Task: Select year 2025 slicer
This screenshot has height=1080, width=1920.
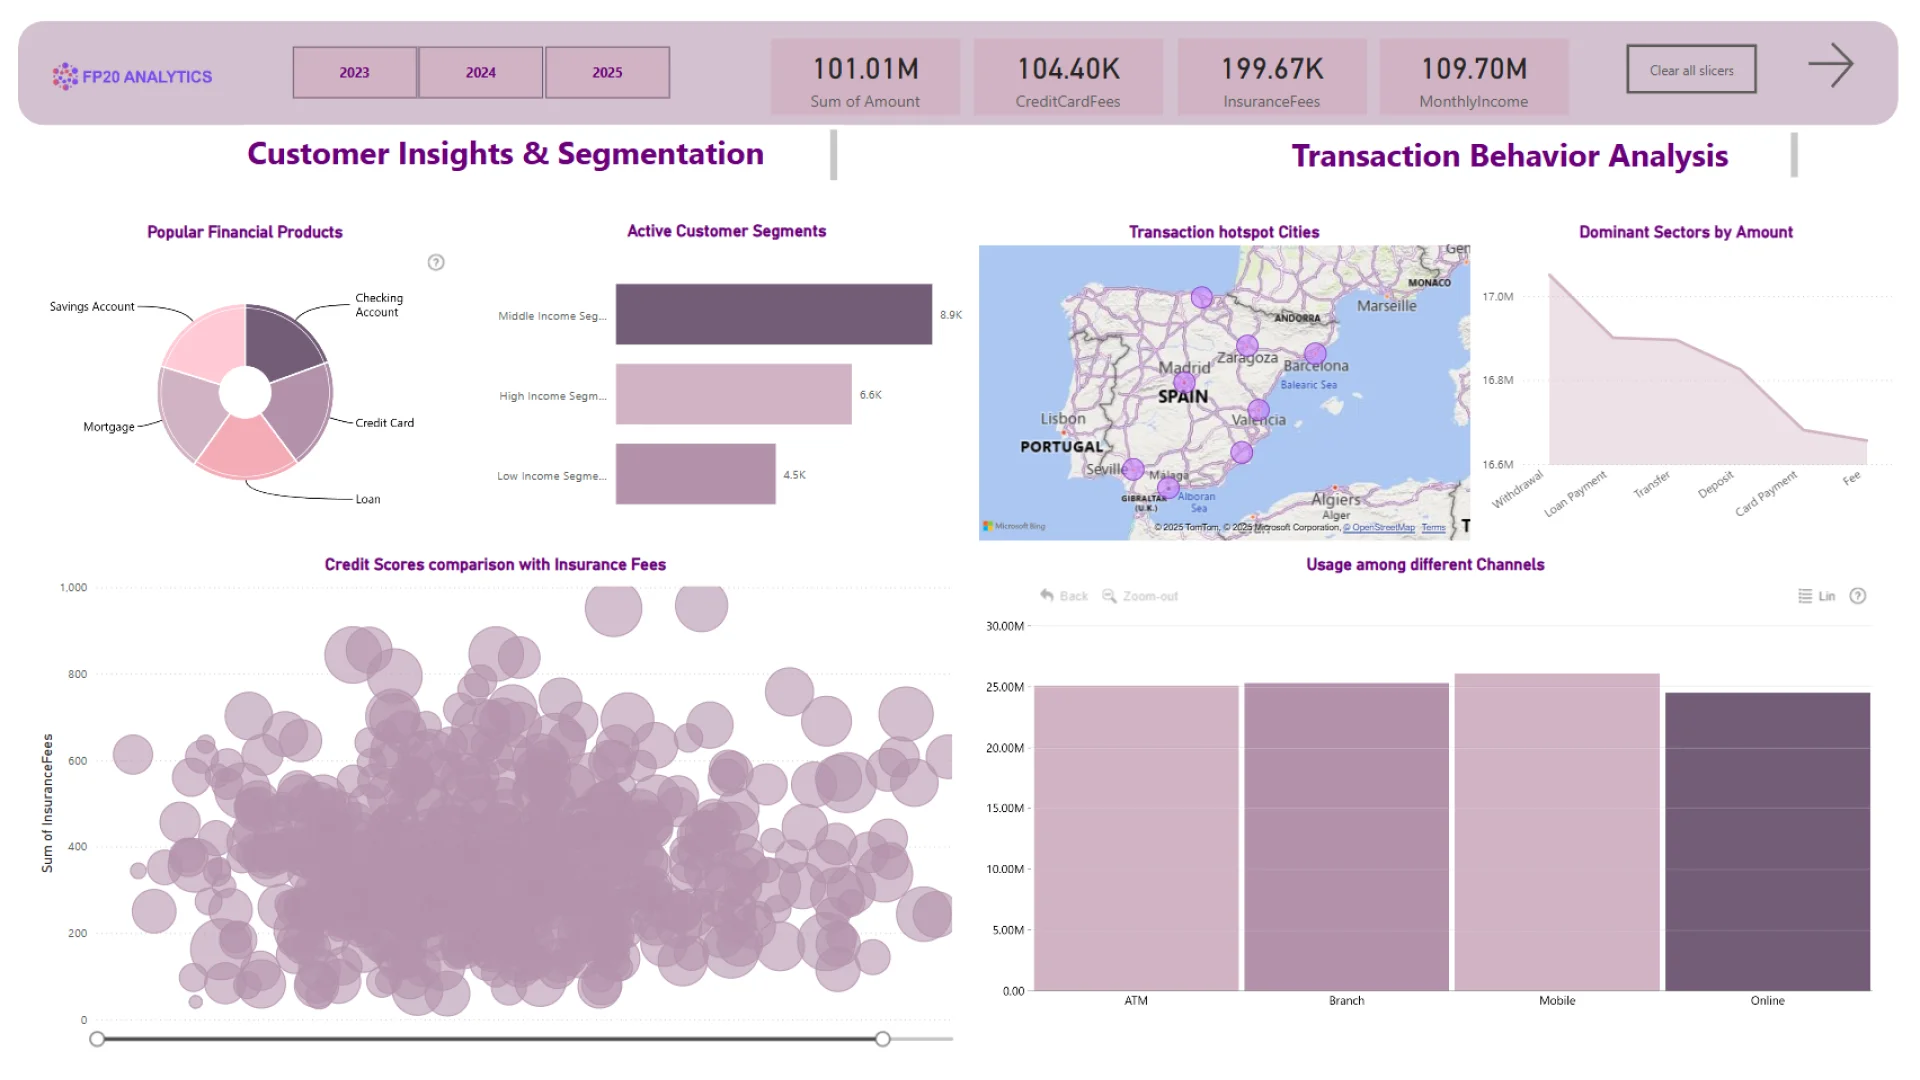Action: (607, 72)
